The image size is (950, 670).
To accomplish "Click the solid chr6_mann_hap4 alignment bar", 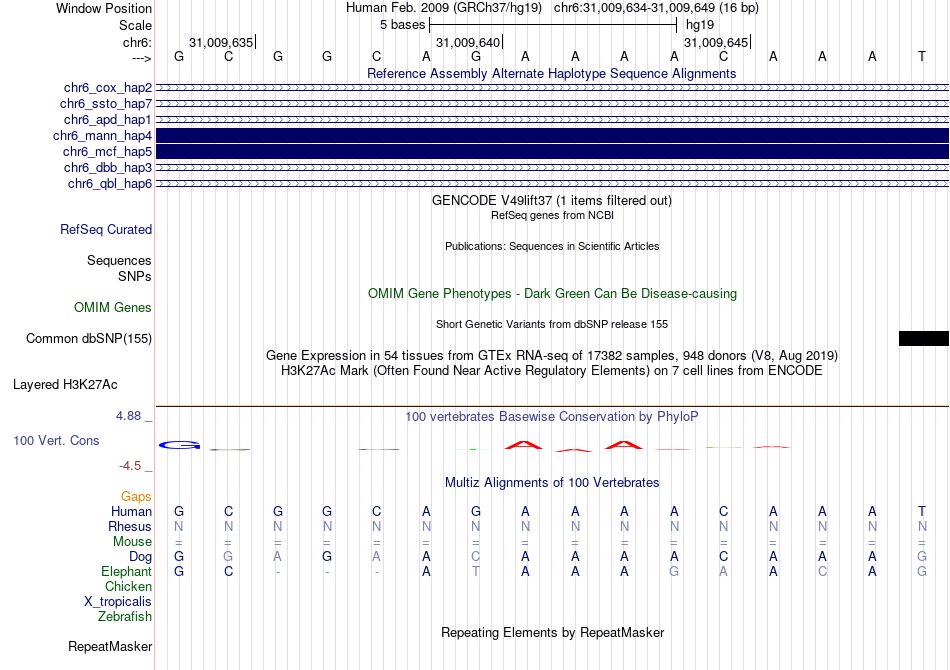I will (x=553, y=136).
